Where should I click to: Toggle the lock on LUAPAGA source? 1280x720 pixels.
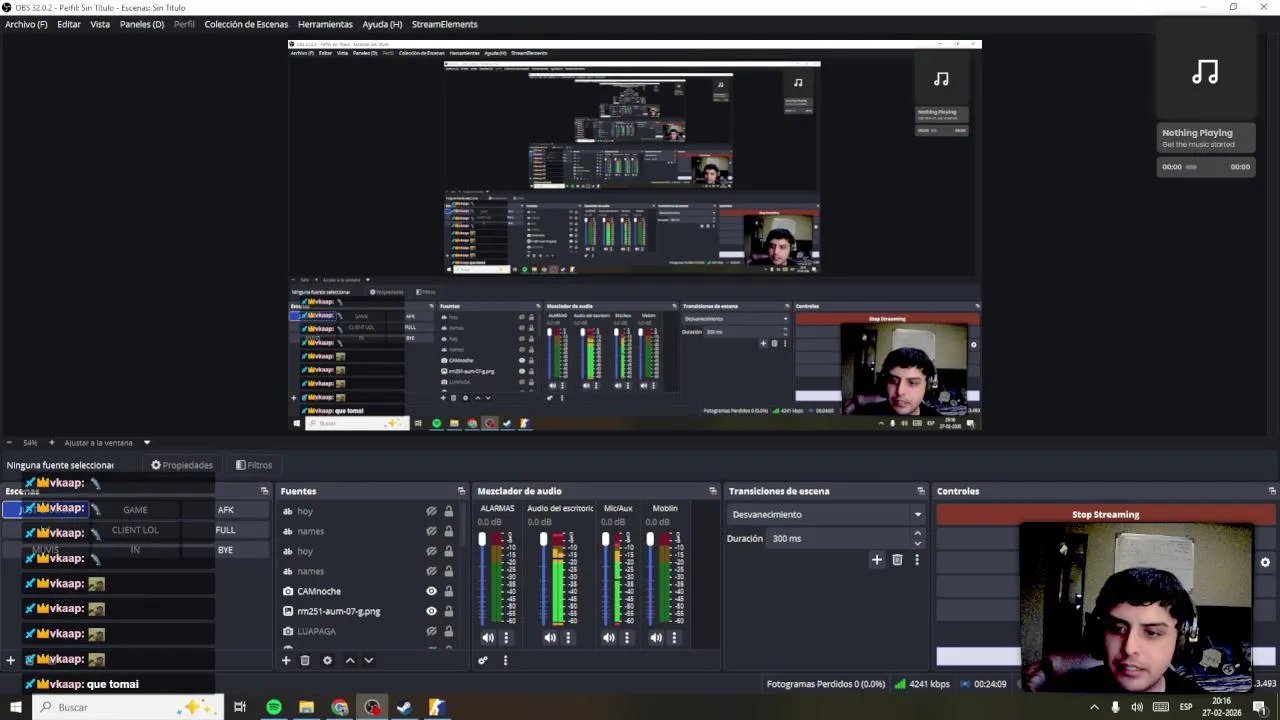pyautogui.click(x=448, y=631)
